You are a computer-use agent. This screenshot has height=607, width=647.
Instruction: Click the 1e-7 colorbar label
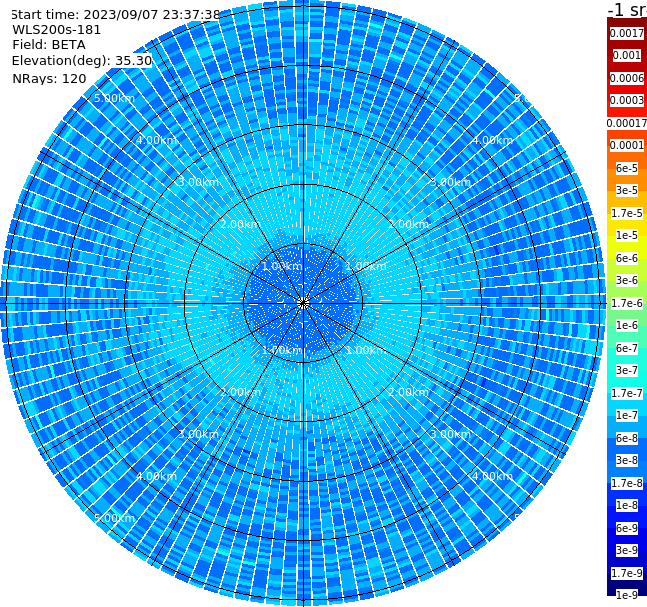627,415
